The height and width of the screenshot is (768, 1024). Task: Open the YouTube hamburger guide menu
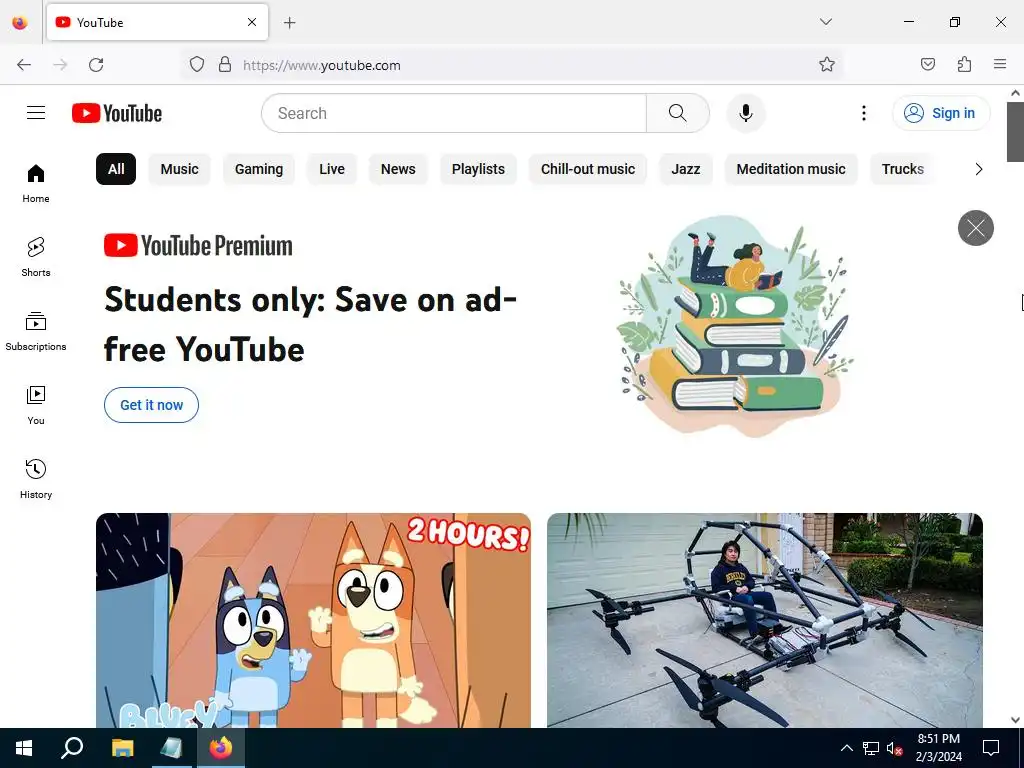(x=36, y=113)
